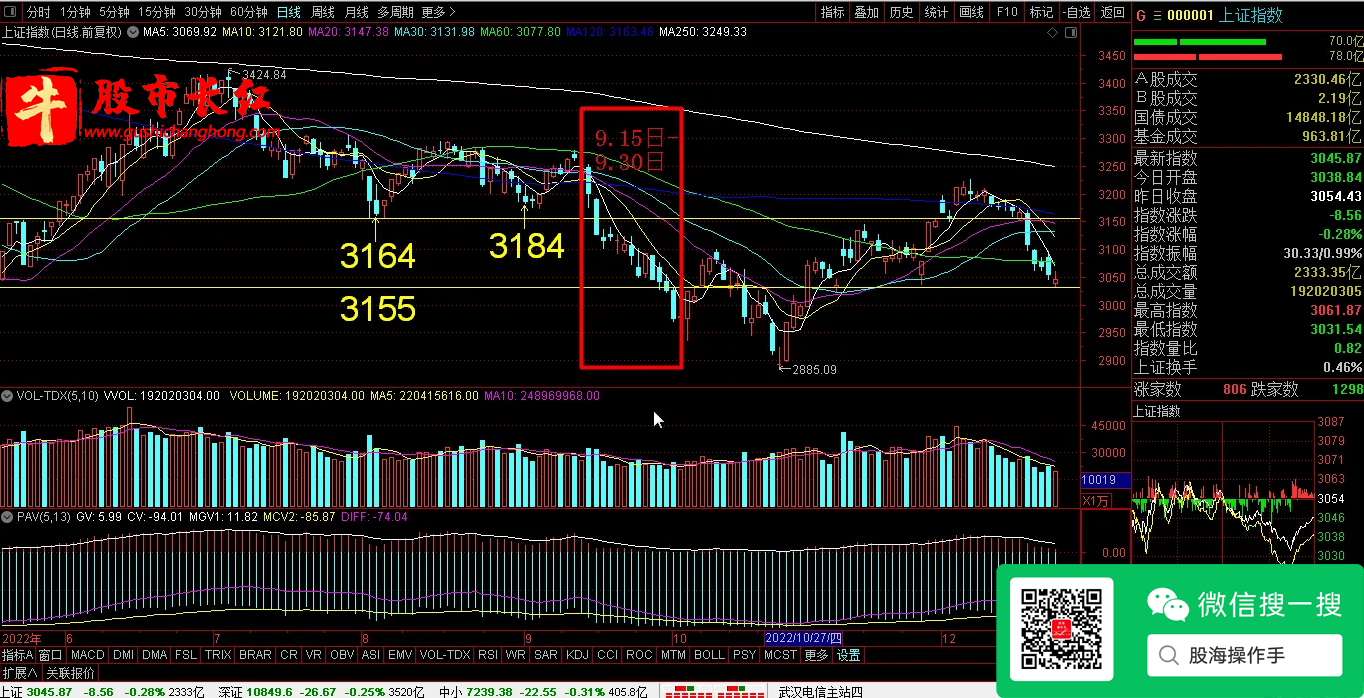Open the 关联报价 related quotes tab

pos(70,672)
